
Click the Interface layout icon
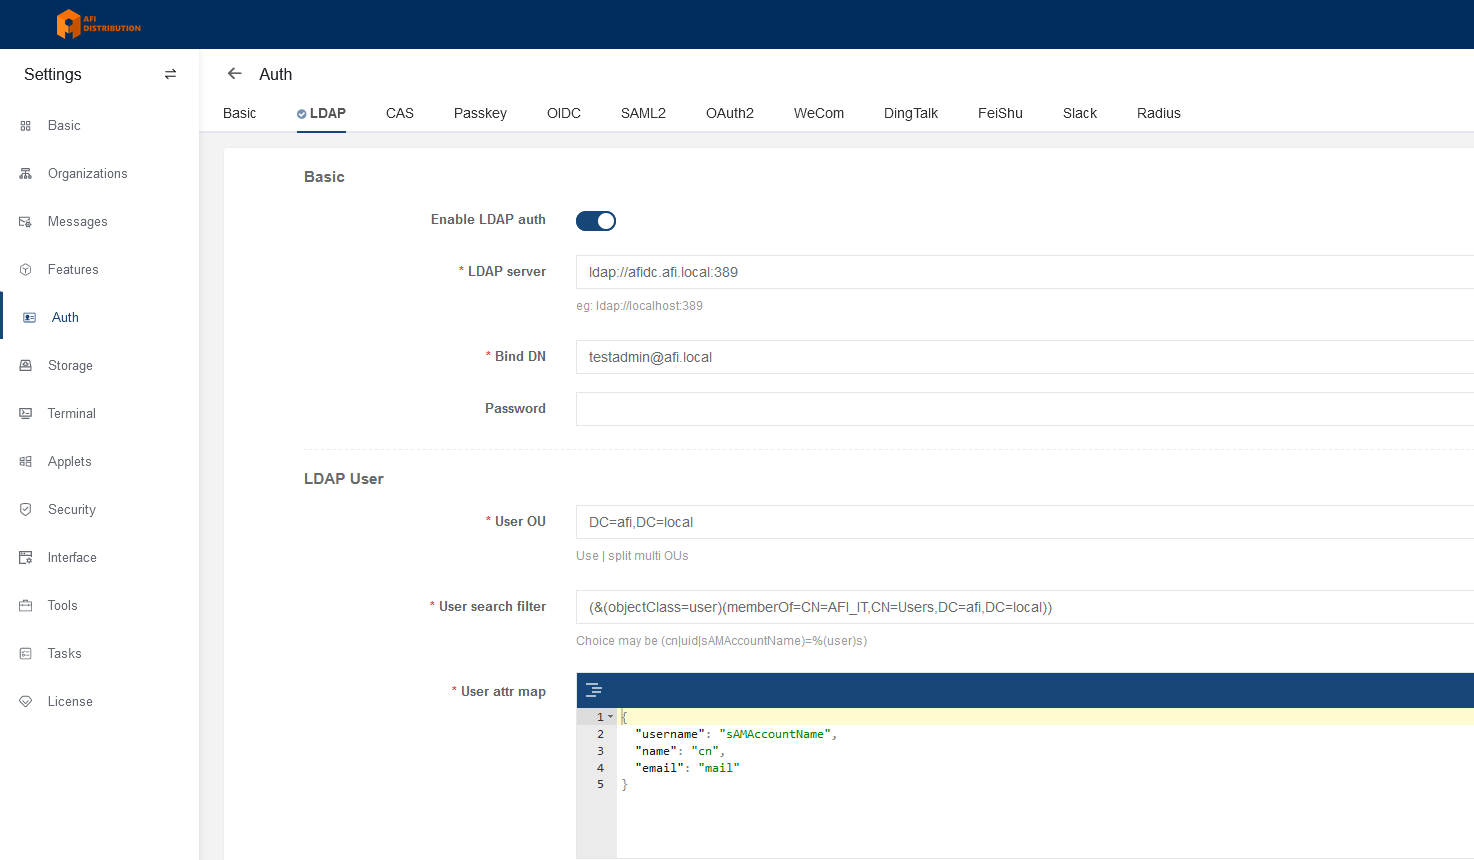coord(26,558)
